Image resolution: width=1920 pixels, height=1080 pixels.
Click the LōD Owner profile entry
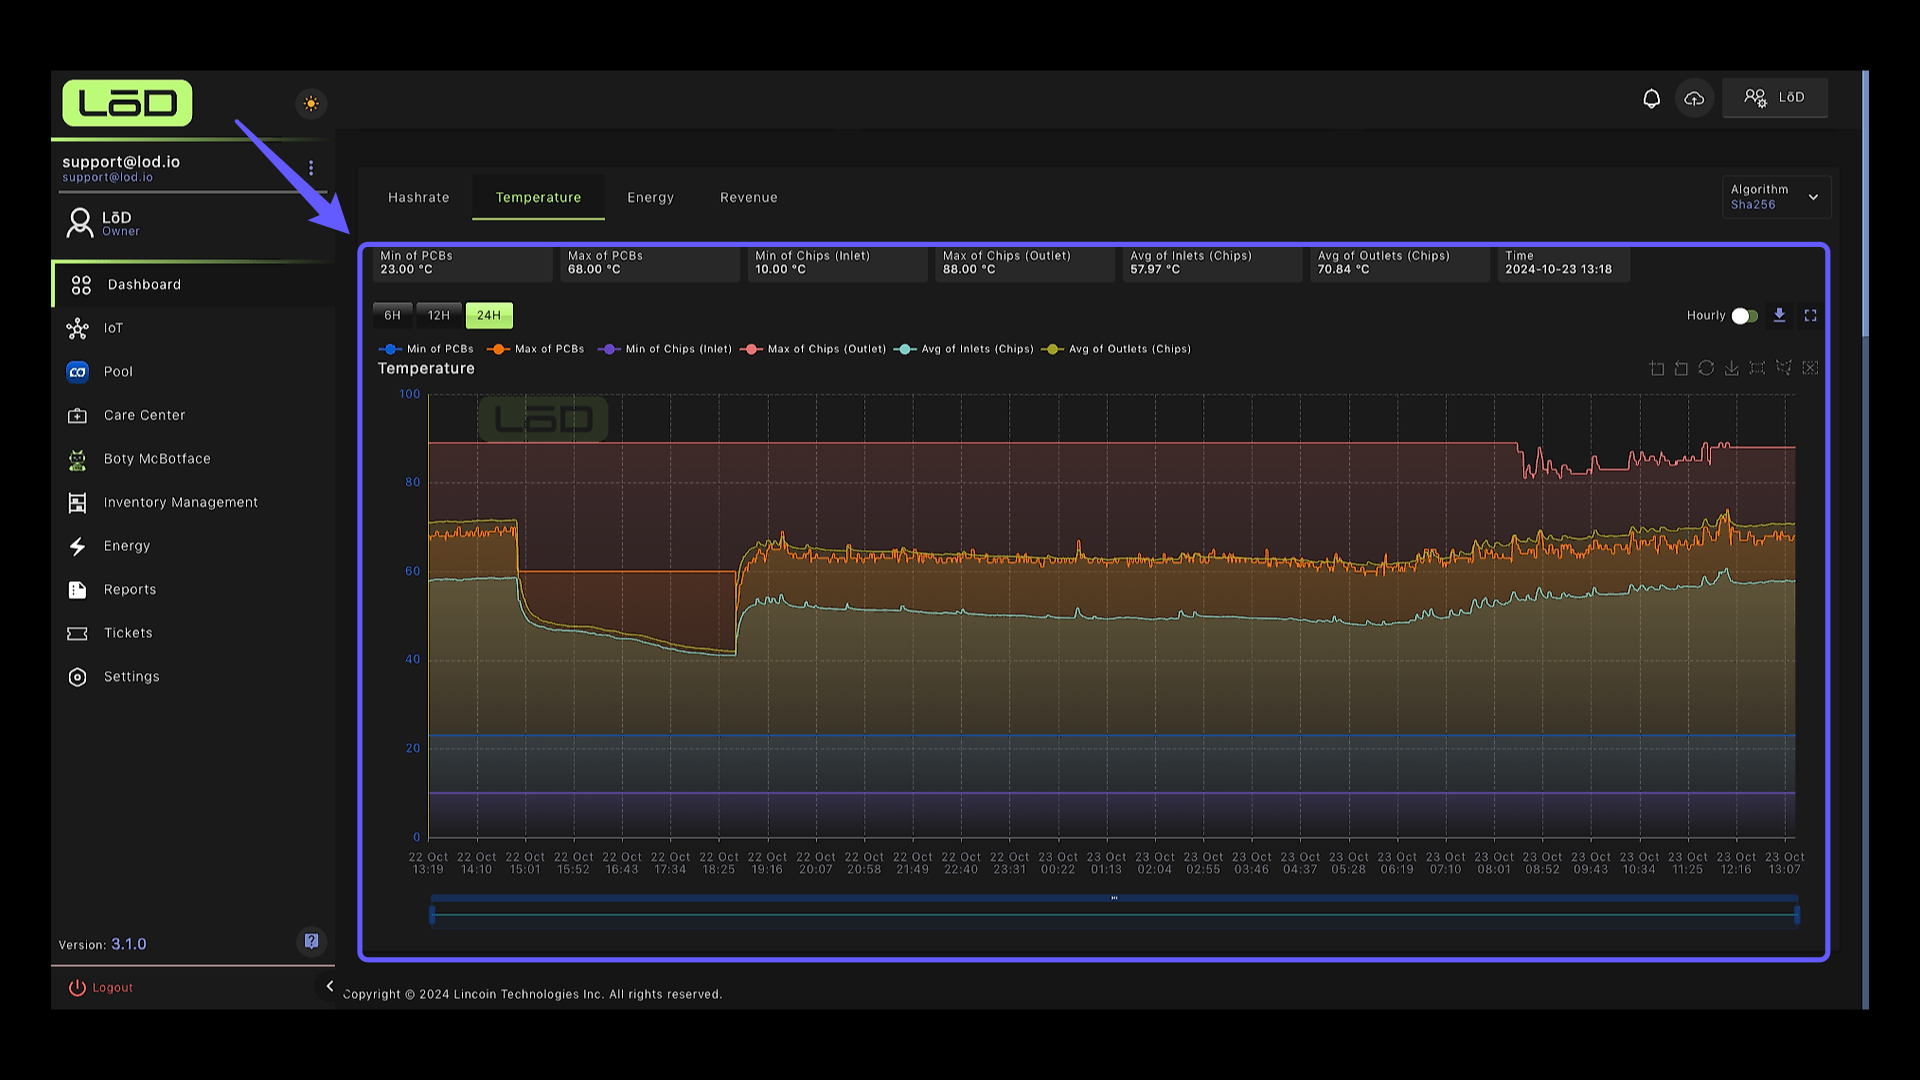point(193,223)
